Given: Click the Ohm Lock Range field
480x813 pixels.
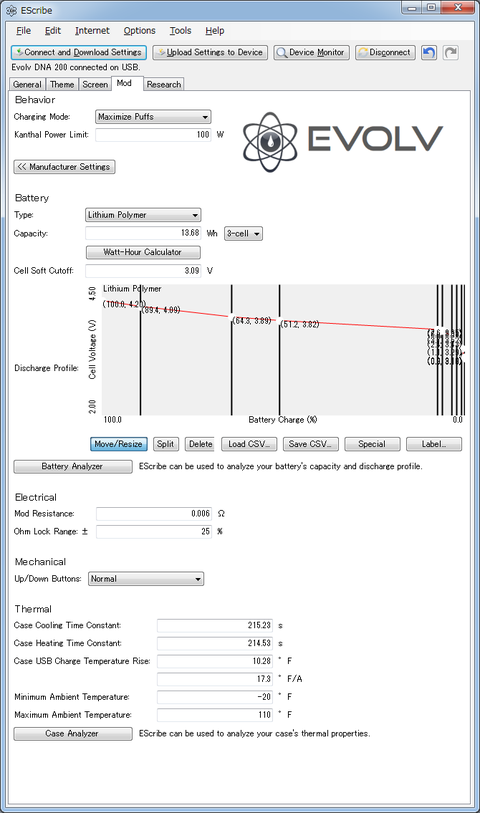Looking at the screenshot, I should (154, 531).
